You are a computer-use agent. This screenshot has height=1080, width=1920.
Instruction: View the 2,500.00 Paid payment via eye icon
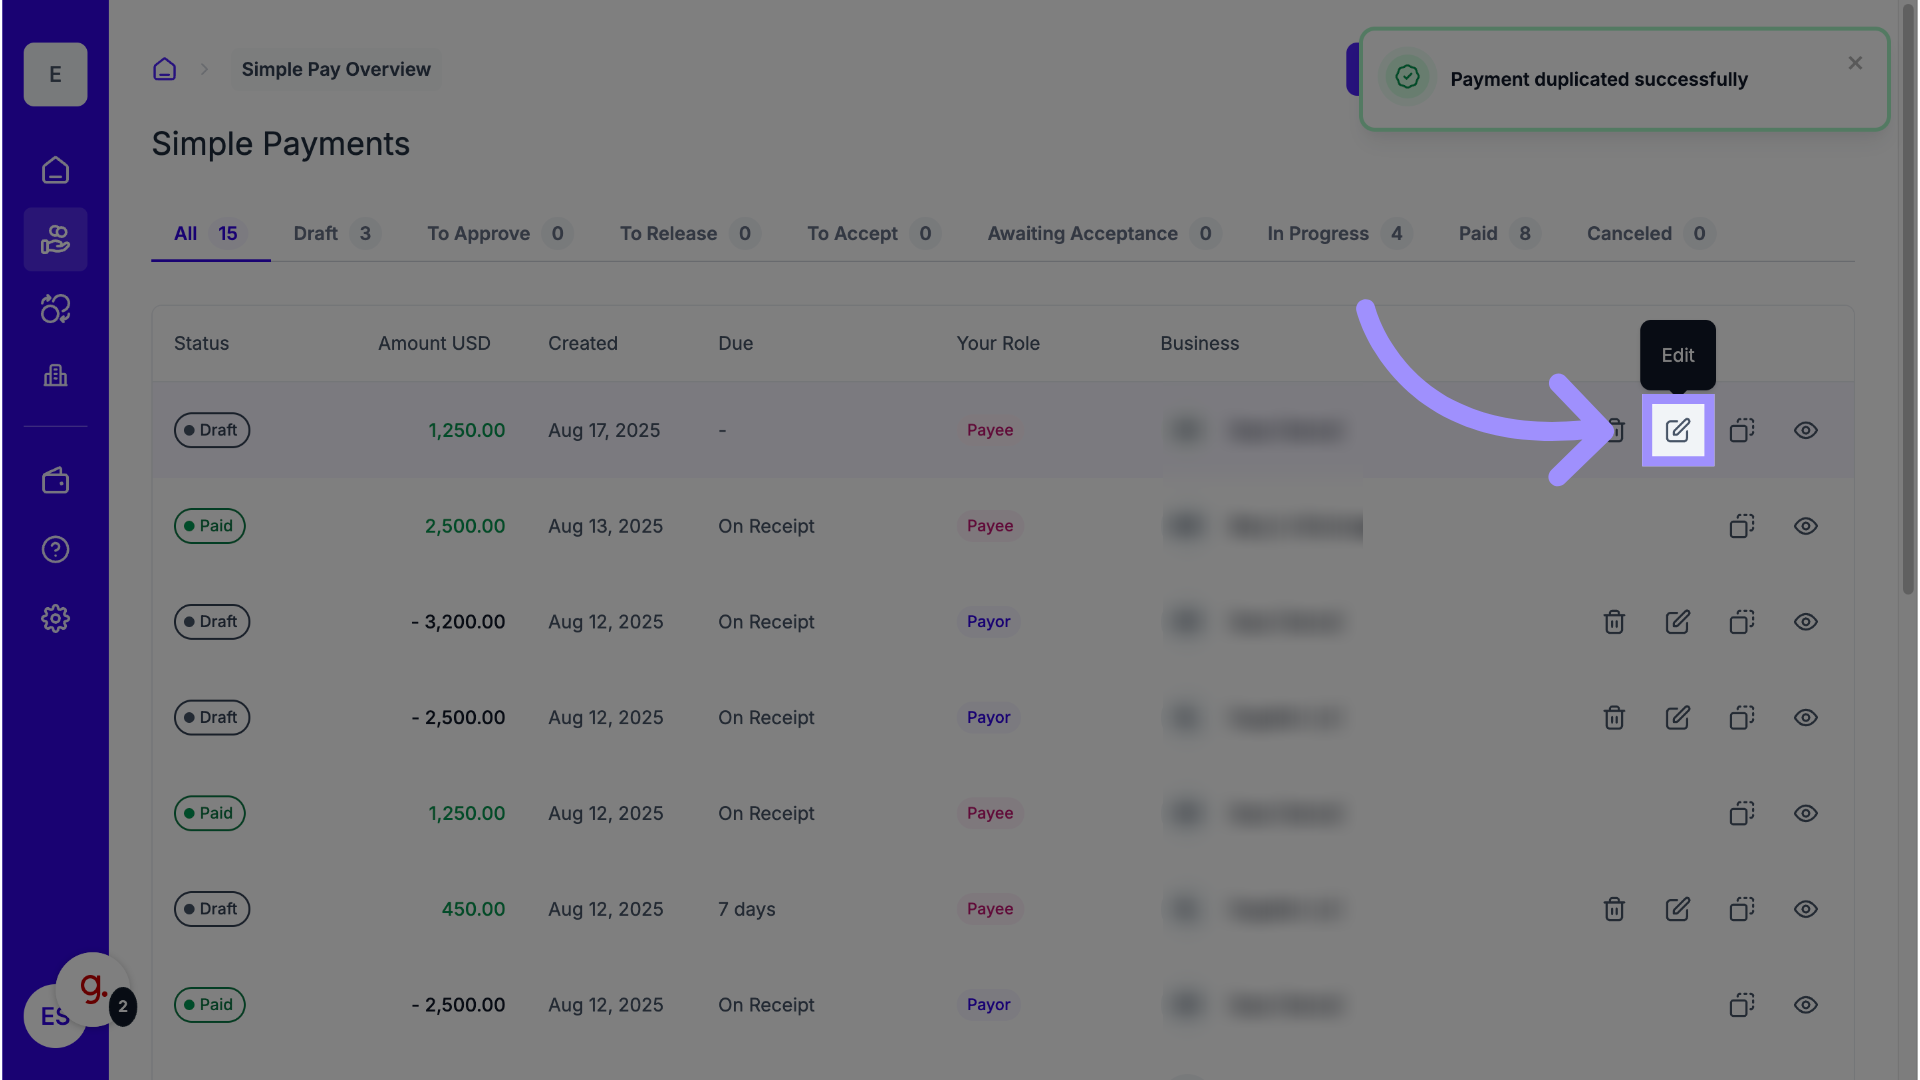1805,526
